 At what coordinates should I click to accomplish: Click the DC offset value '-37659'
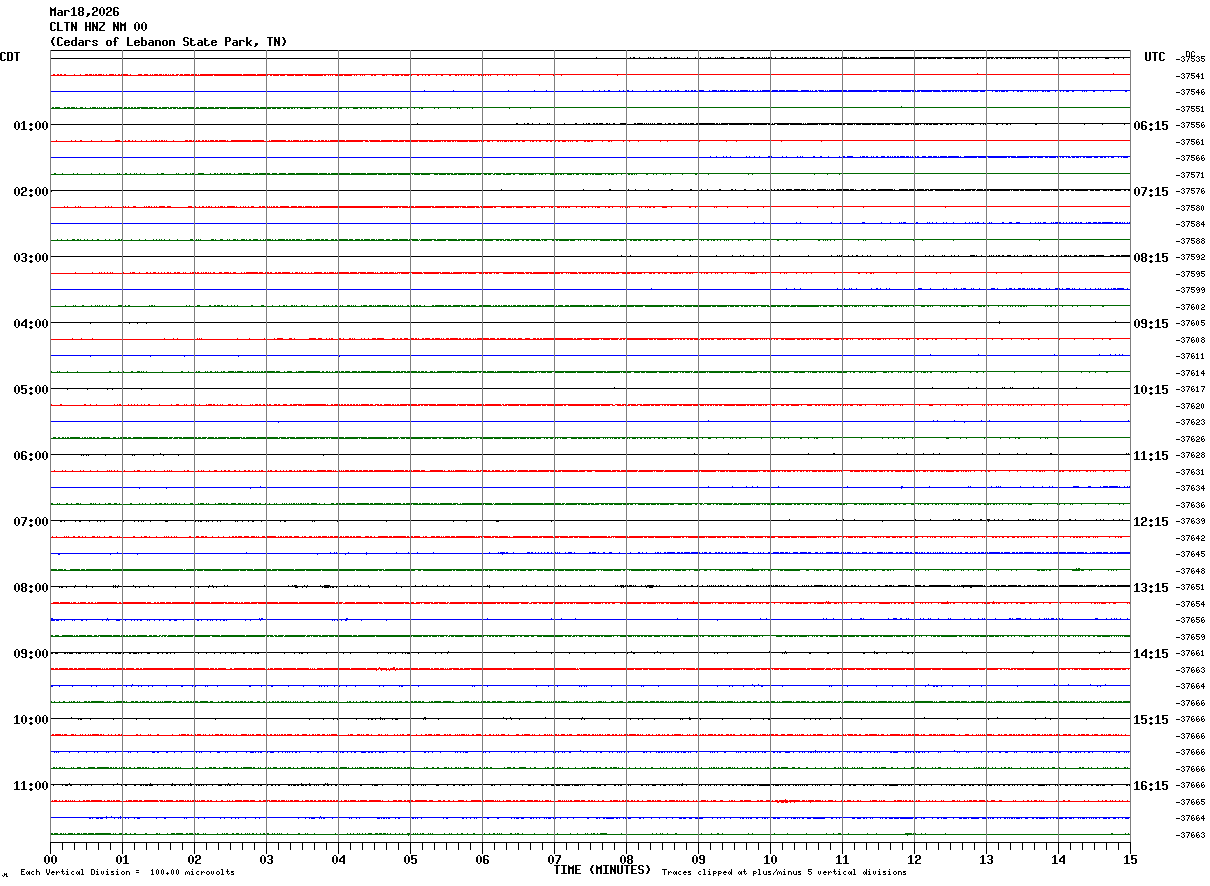1190,637
